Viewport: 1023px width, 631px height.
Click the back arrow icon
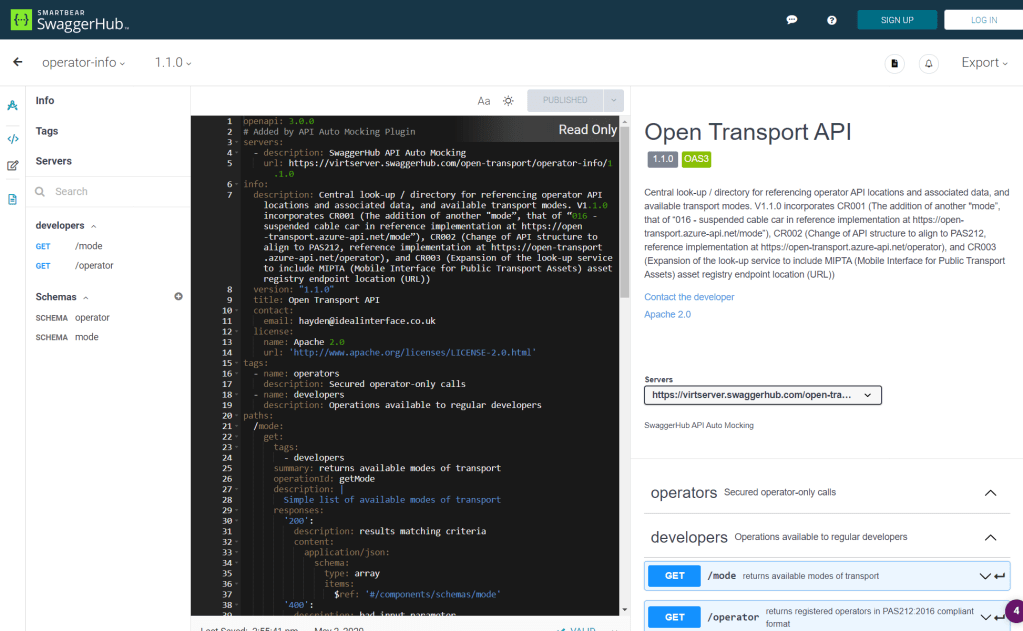coord(17,62)
